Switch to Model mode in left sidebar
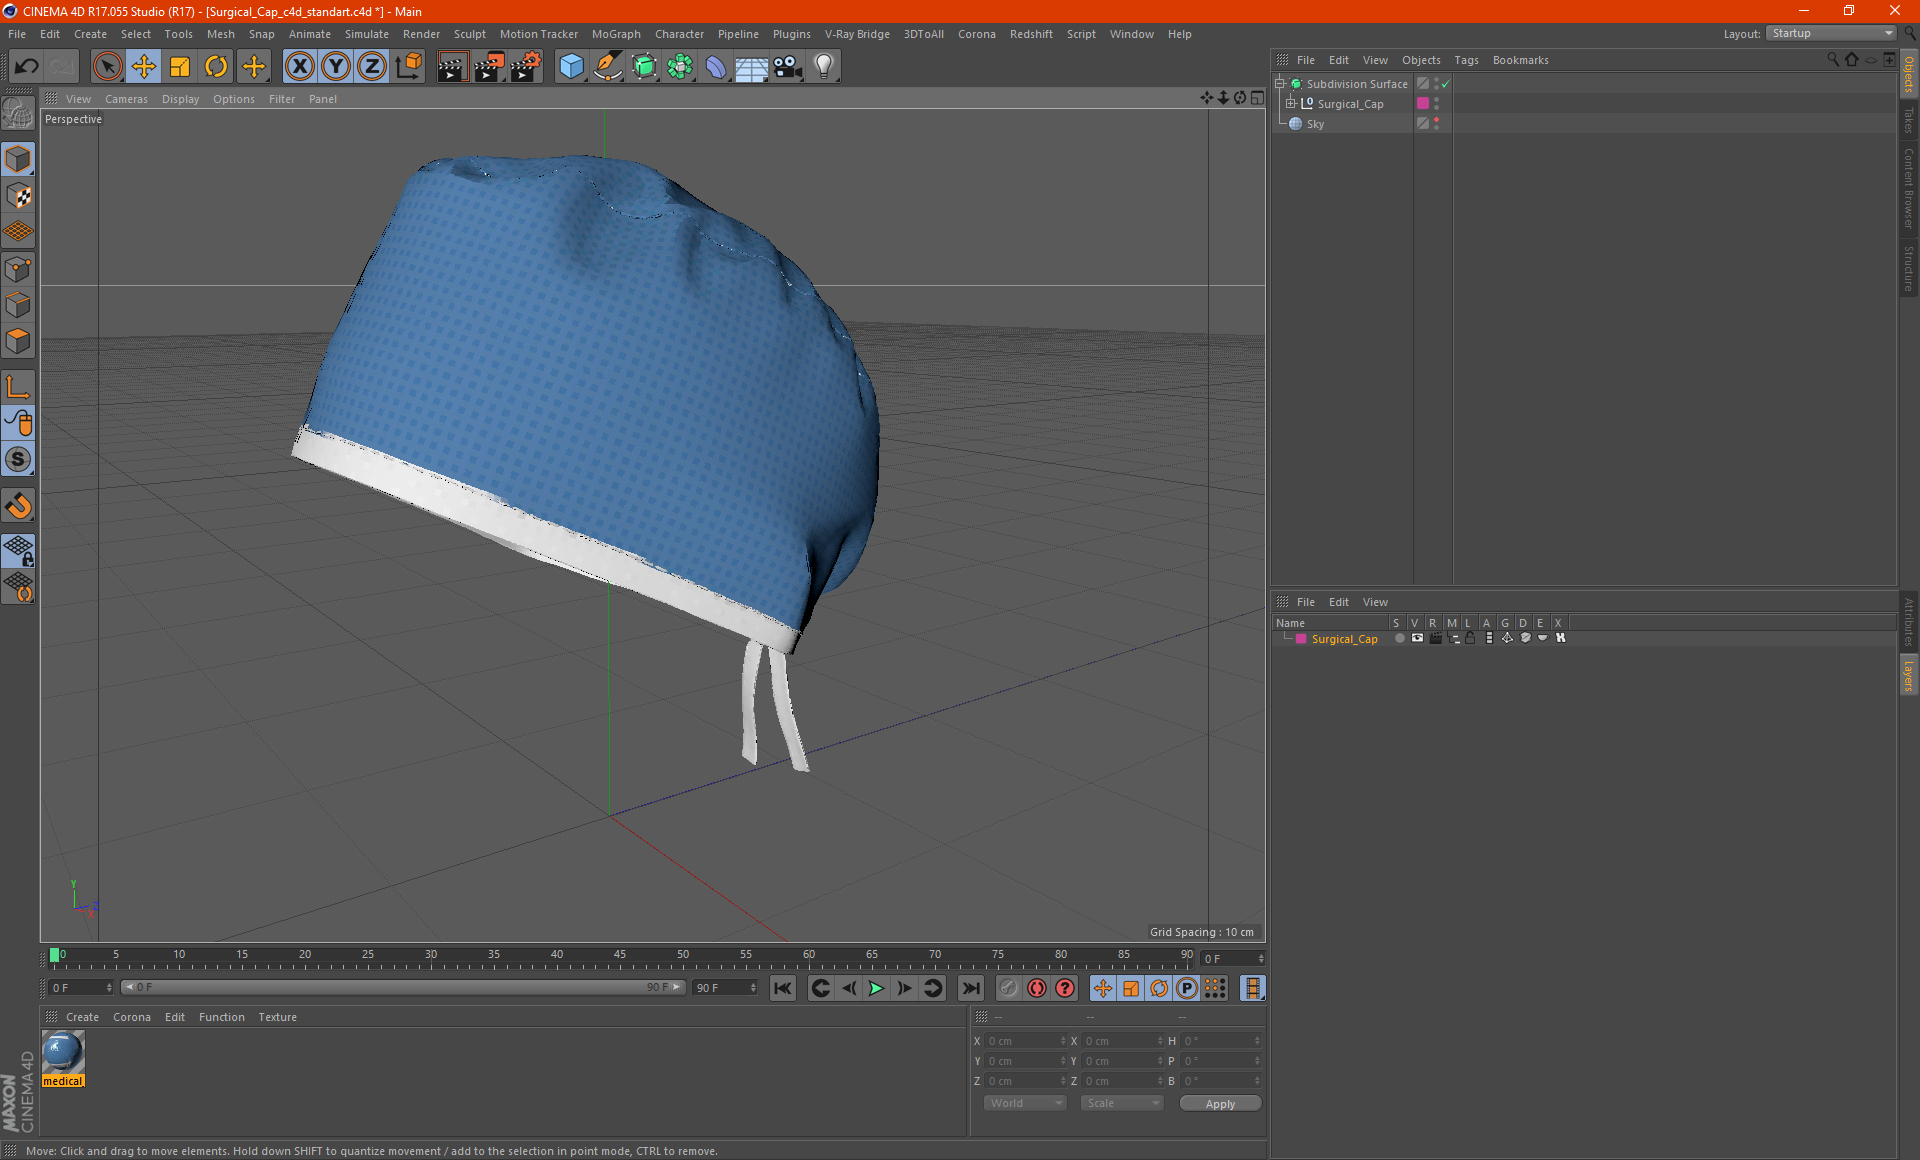 point(19,159)
